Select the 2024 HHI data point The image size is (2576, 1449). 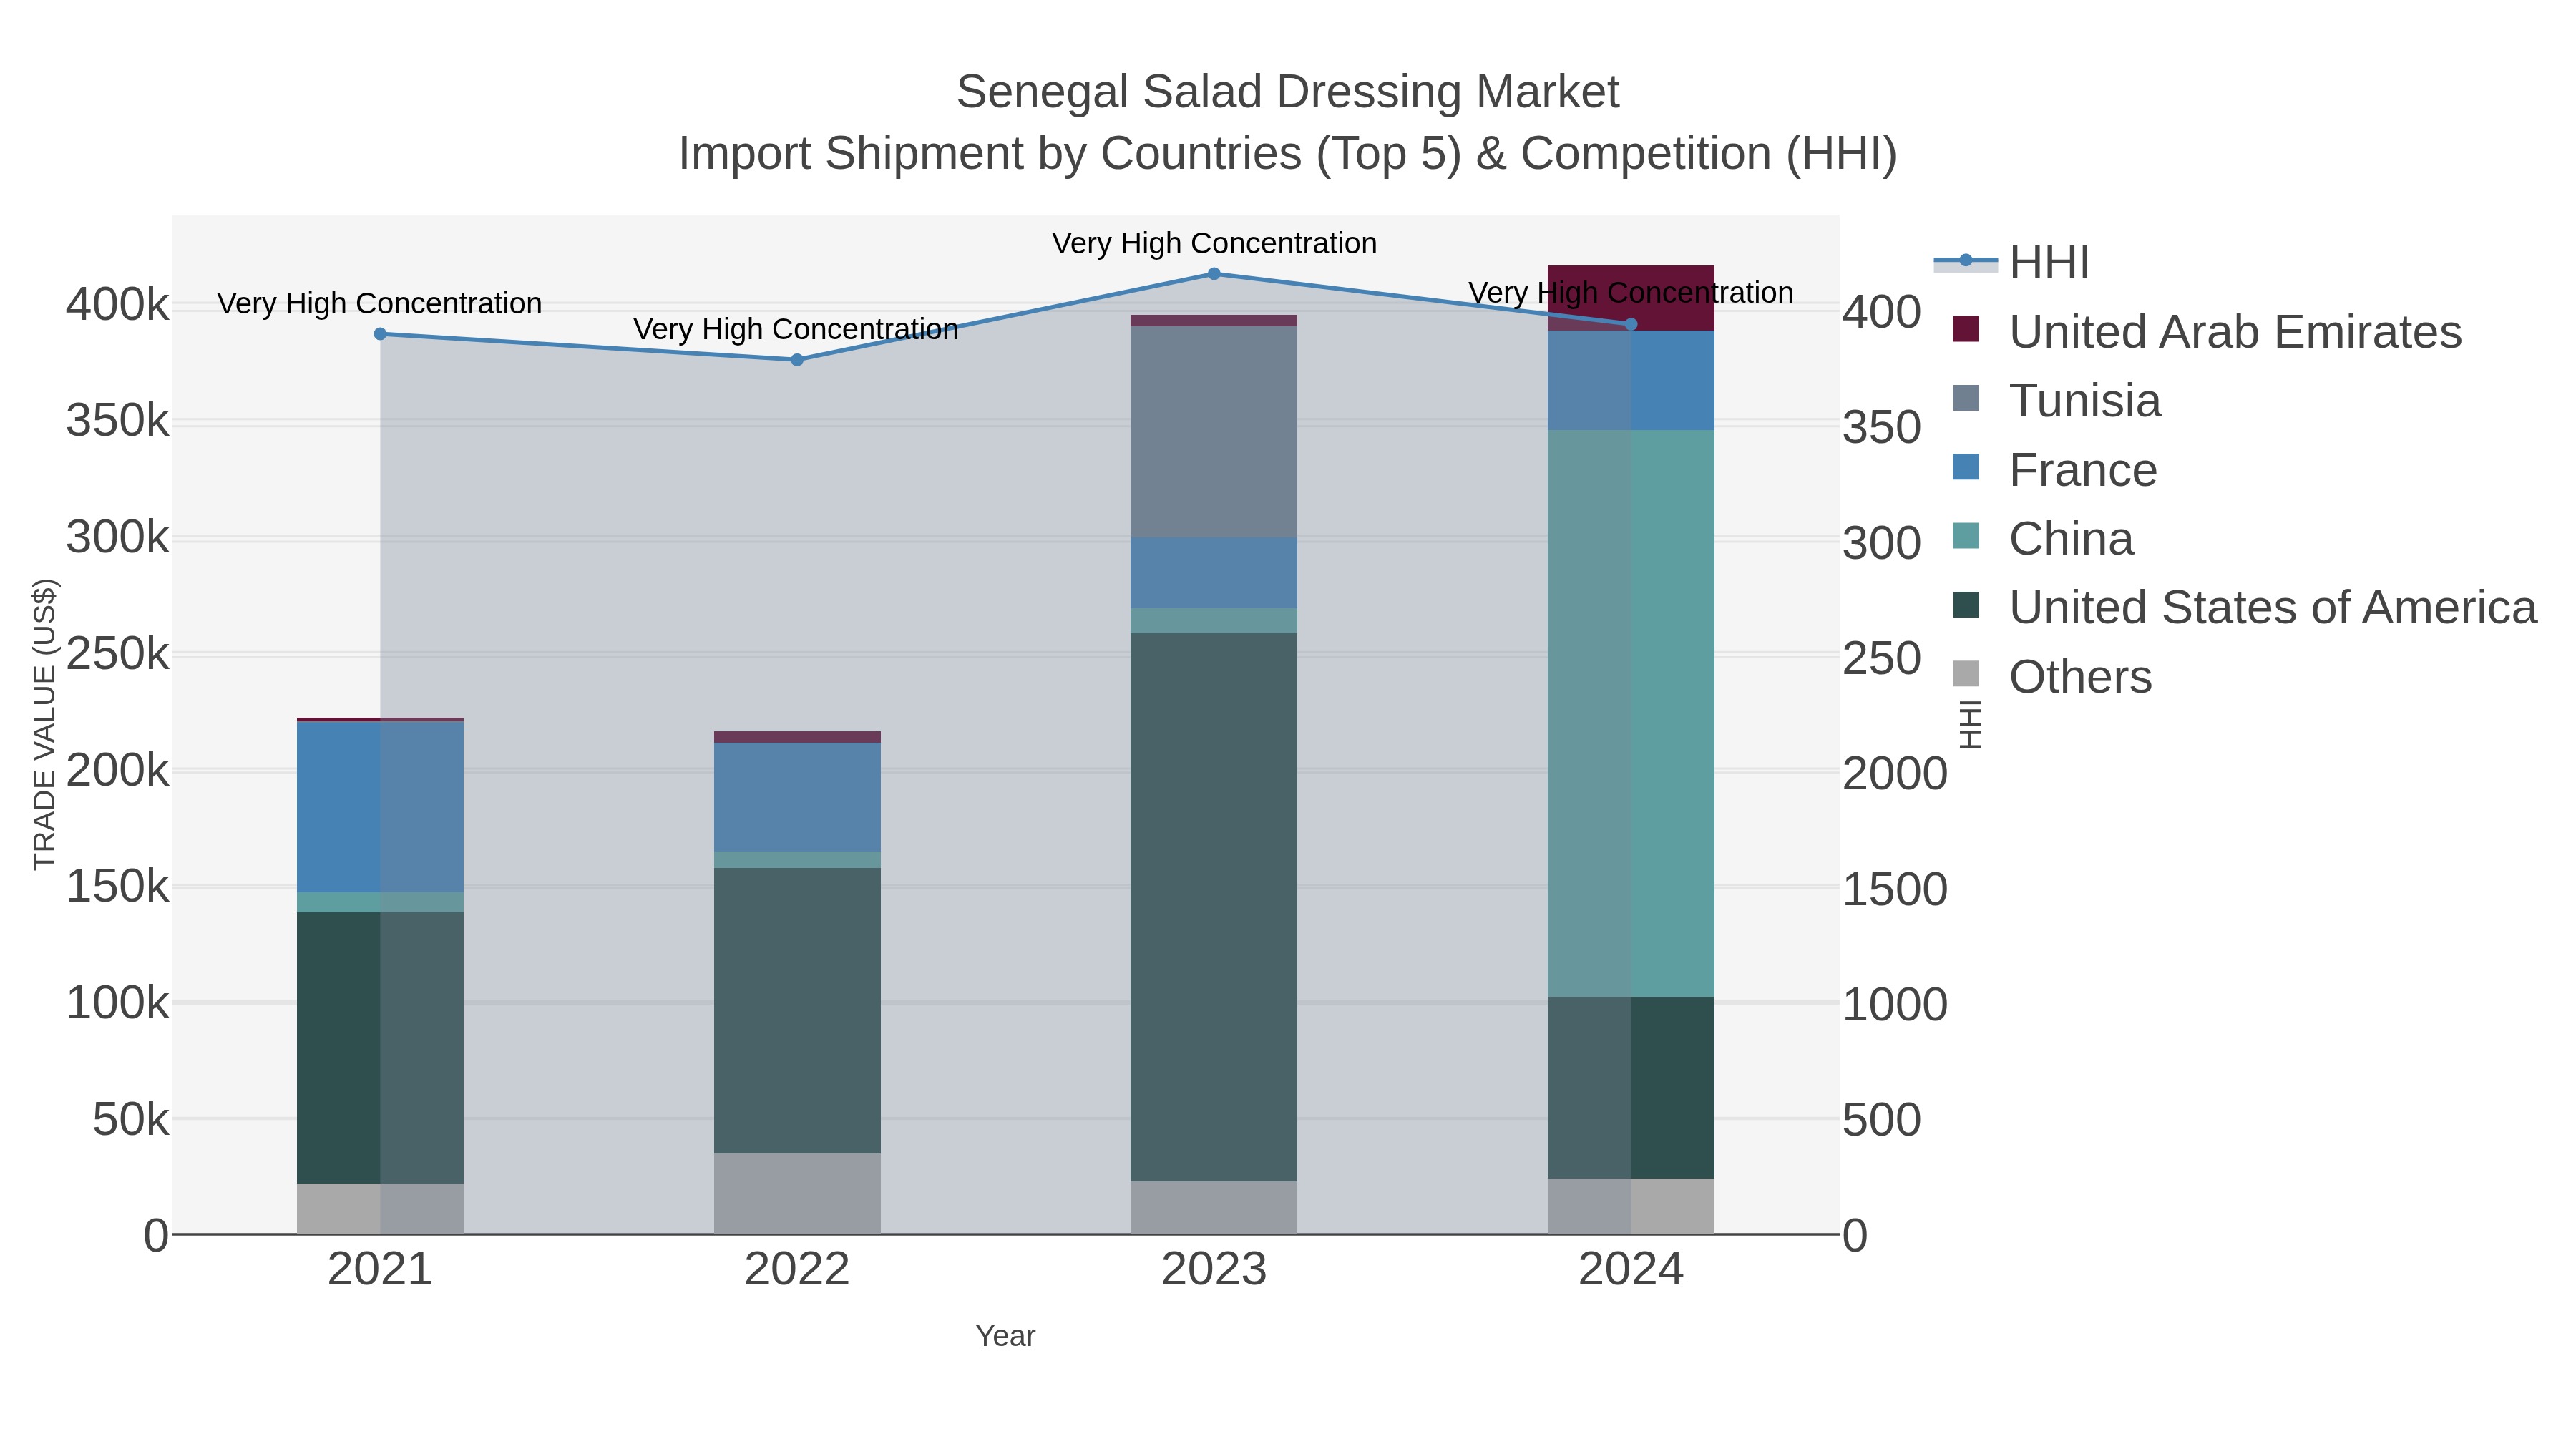[1631, 324]
